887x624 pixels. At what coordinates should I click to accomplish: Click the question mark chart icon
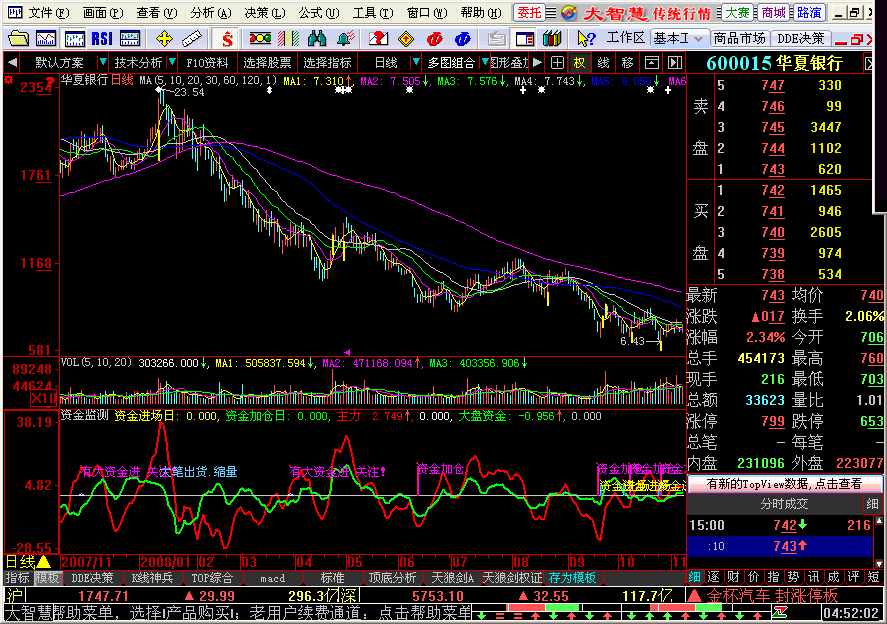coord(378,38)
